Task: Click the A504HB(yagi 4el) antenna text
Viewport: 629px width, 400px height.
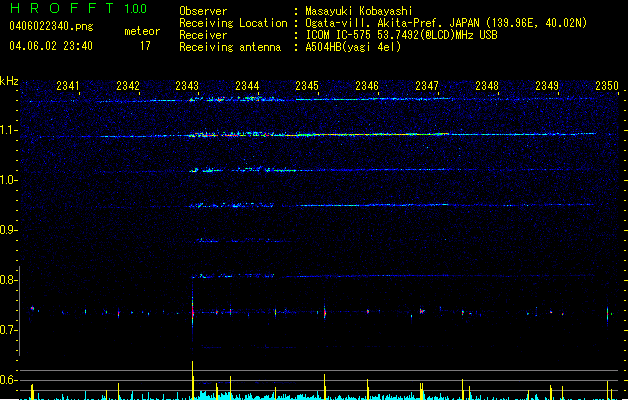Action: 353,47
